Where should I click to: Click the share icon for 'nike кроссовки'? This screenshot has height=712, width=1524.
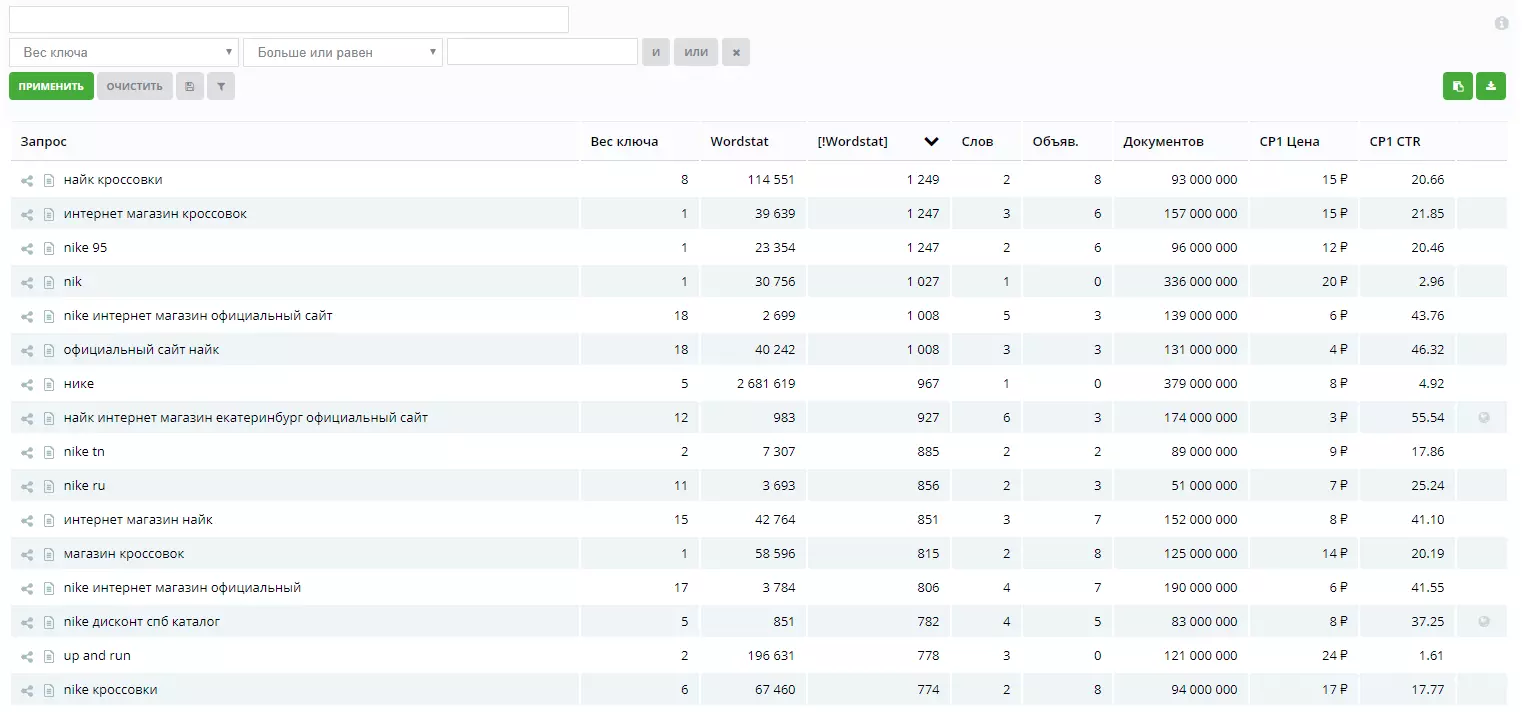[27, 690]
